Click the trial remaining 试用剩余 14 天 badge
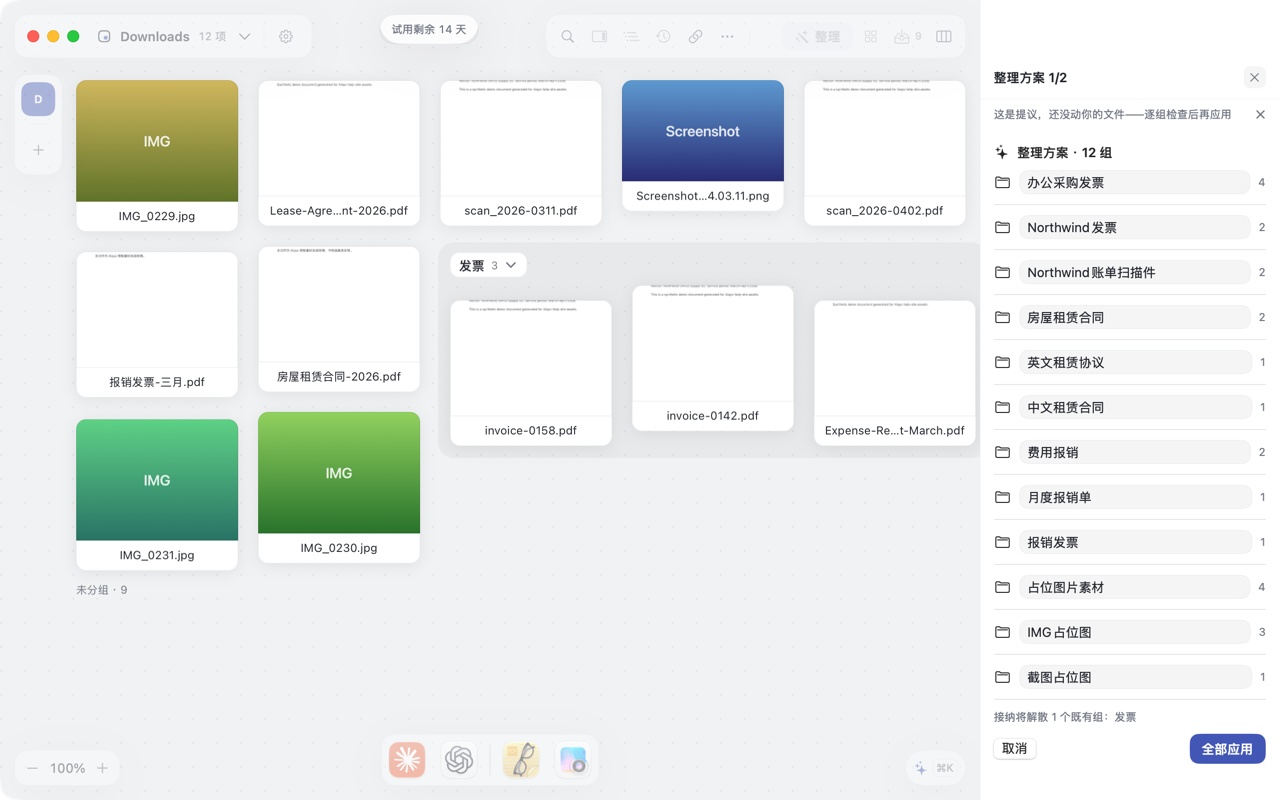 (x=429, y=29)
